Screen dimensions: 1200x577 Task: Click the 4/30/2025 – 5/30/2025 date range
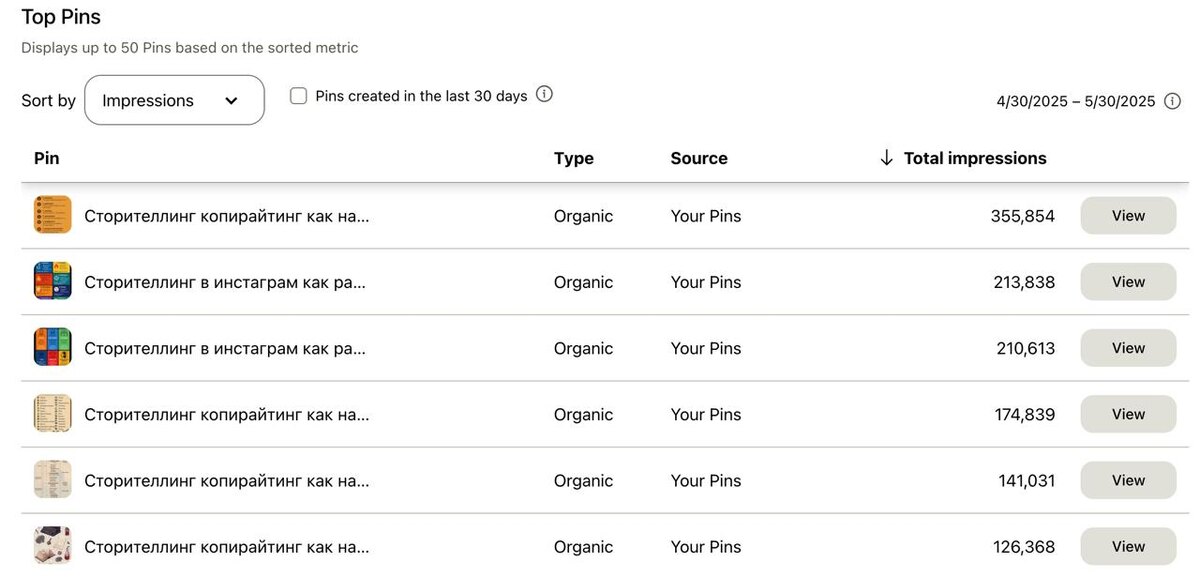(1075, 101)
